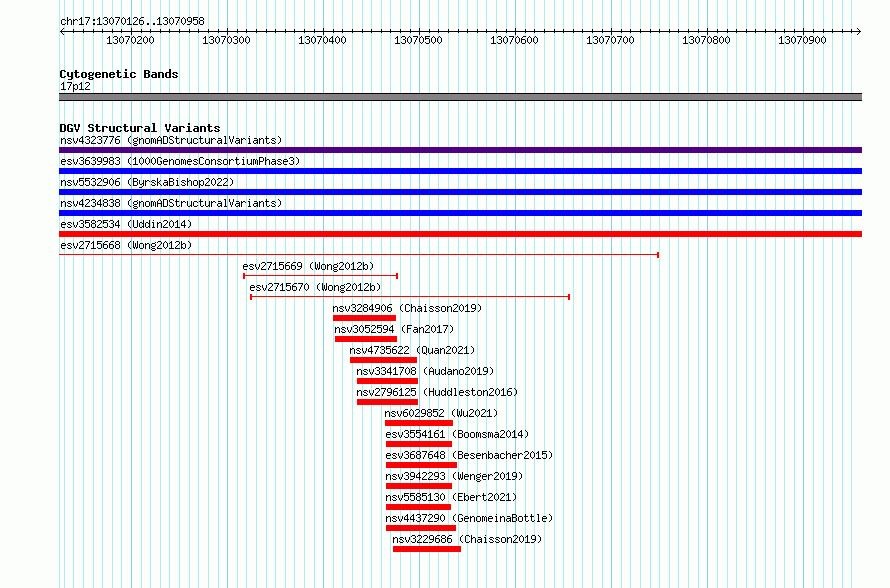Viewport: 890px width, 588px height.
Task: Click the 13070700 ruler position
Action: click(610, 40)
